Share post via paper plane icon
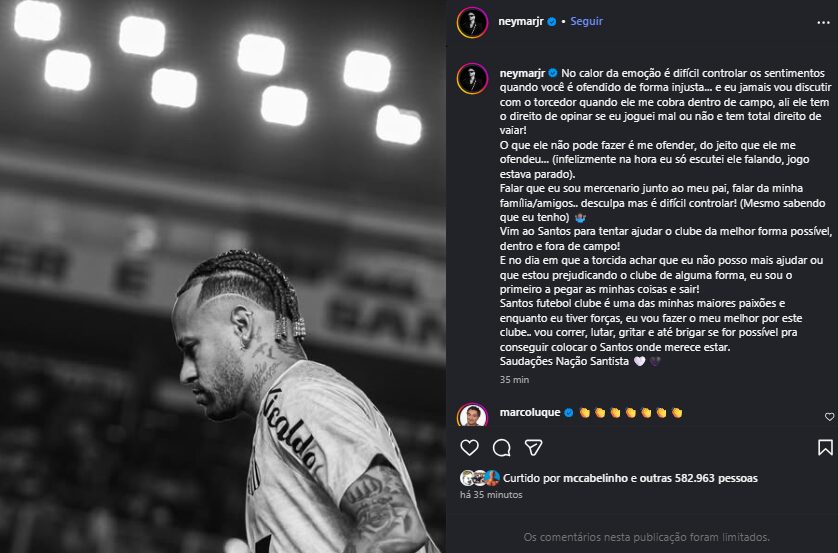 533,447
